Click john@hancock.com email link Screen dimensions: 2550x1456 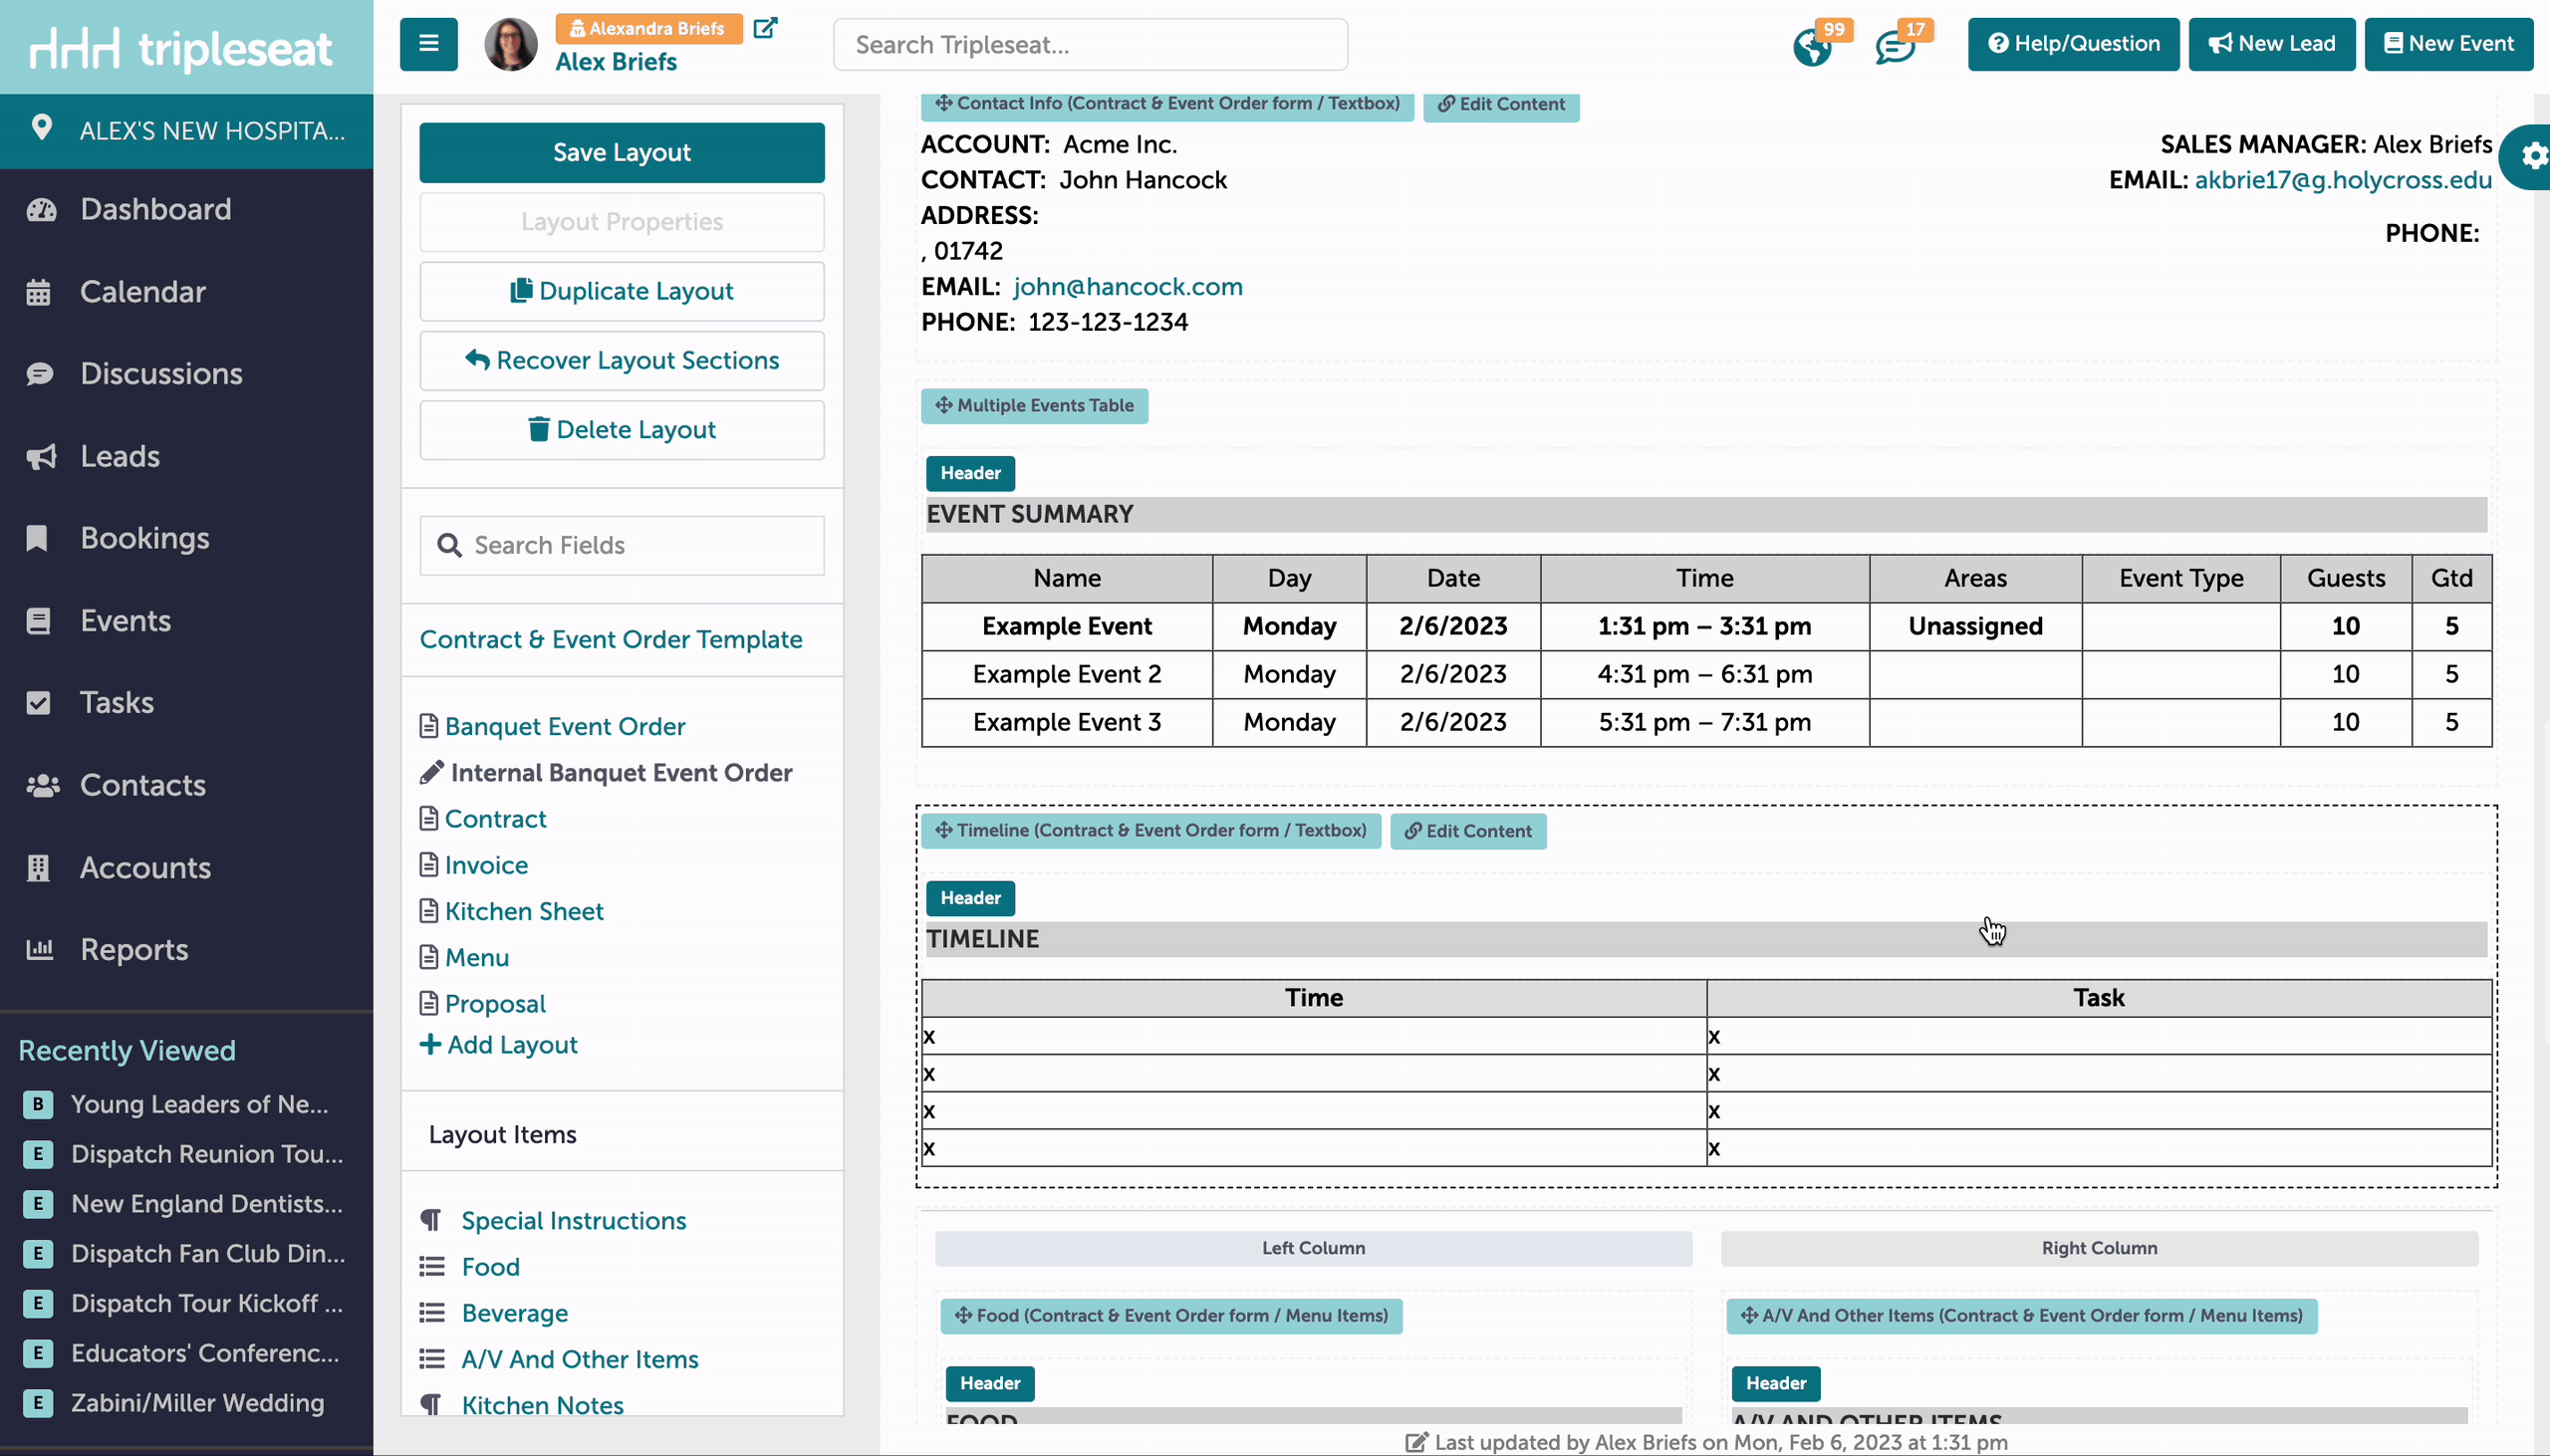1128,287
